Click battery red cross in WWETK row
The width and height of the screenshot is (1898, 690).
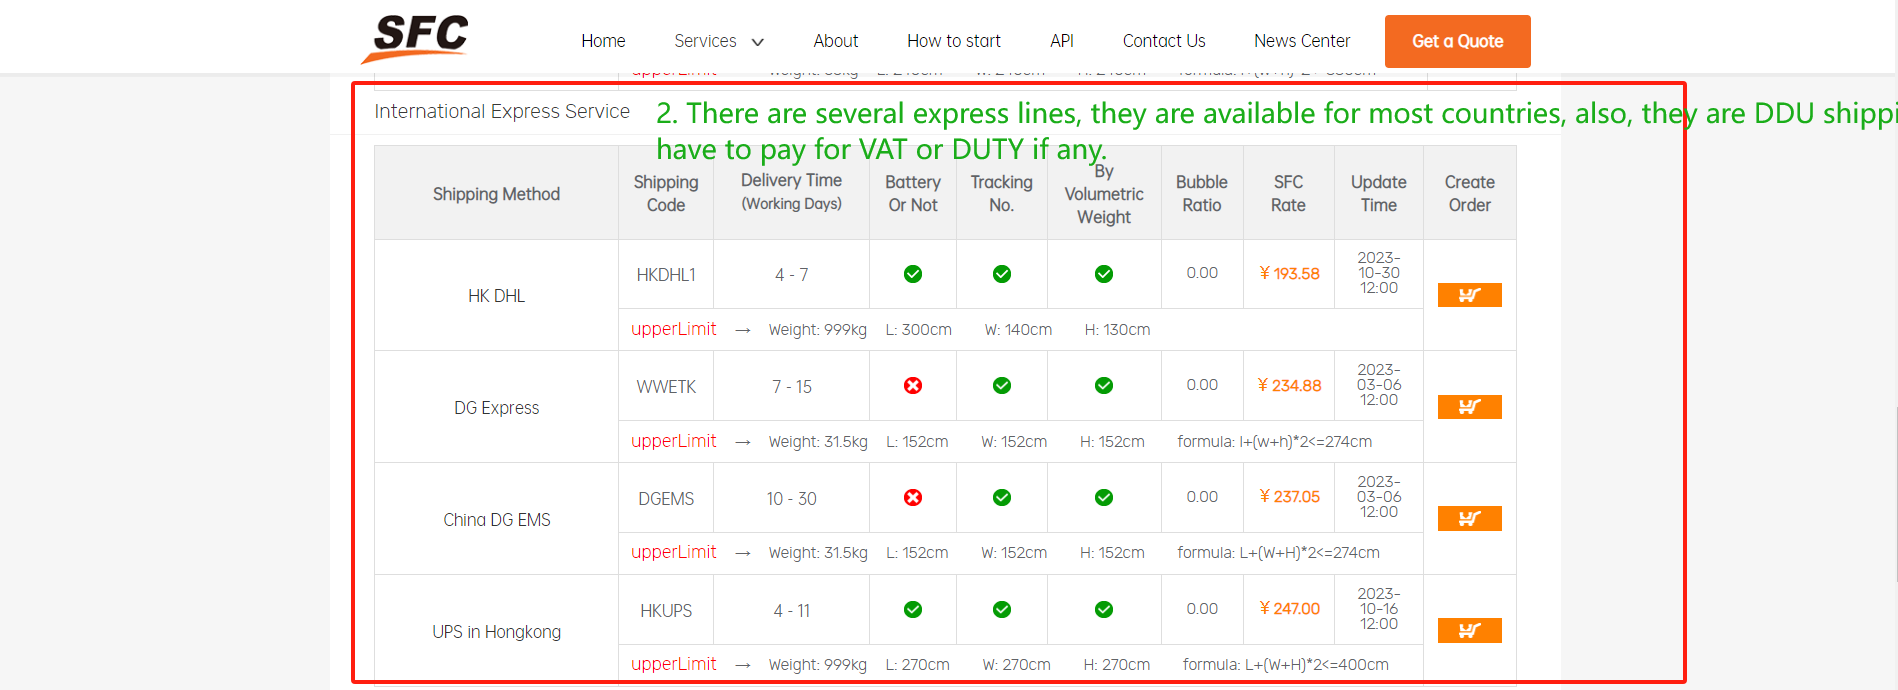click(913, 386)
